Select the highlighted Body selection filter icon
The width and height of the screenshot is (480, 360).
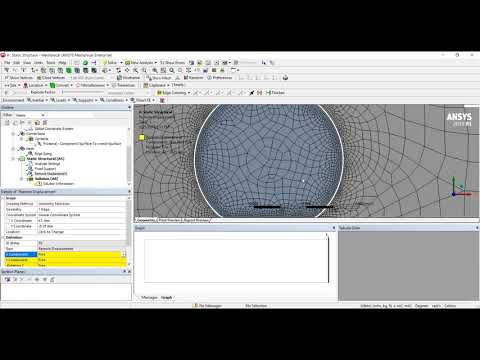[69, 70]
